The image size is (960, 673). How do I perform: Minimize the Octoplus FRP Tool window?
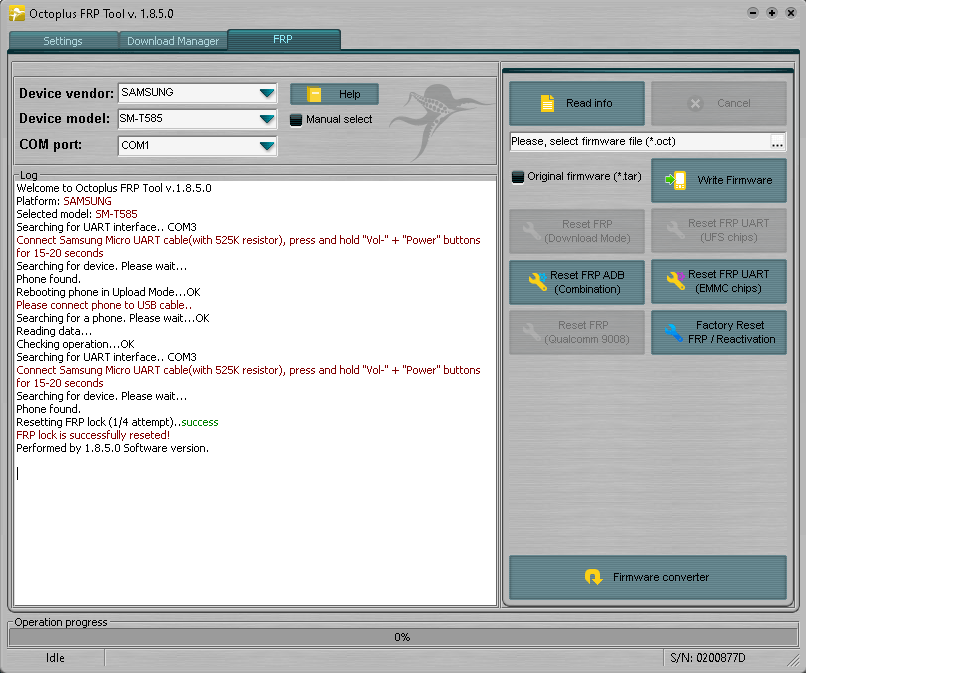(x=753, y=13)
